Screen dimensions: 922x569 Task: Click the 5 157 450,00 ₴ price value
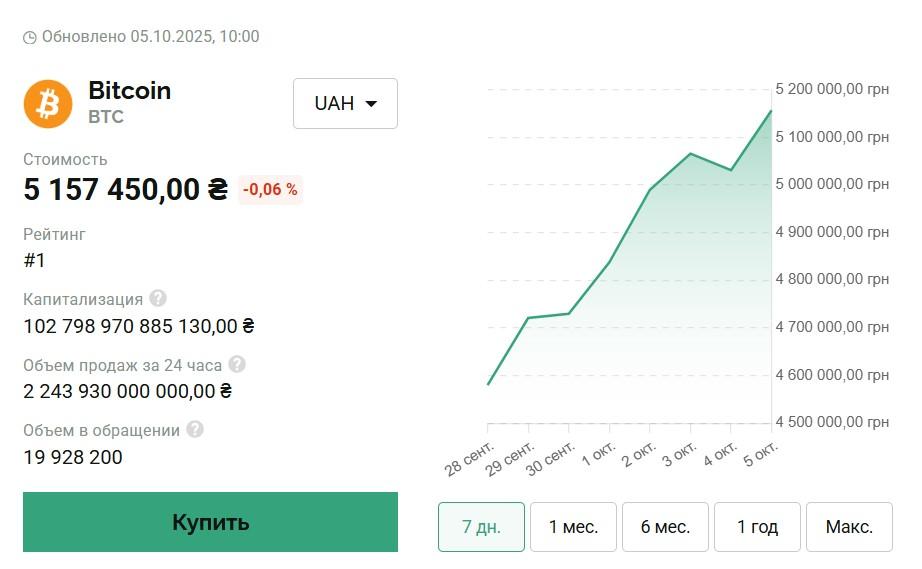tap(126, 189)
